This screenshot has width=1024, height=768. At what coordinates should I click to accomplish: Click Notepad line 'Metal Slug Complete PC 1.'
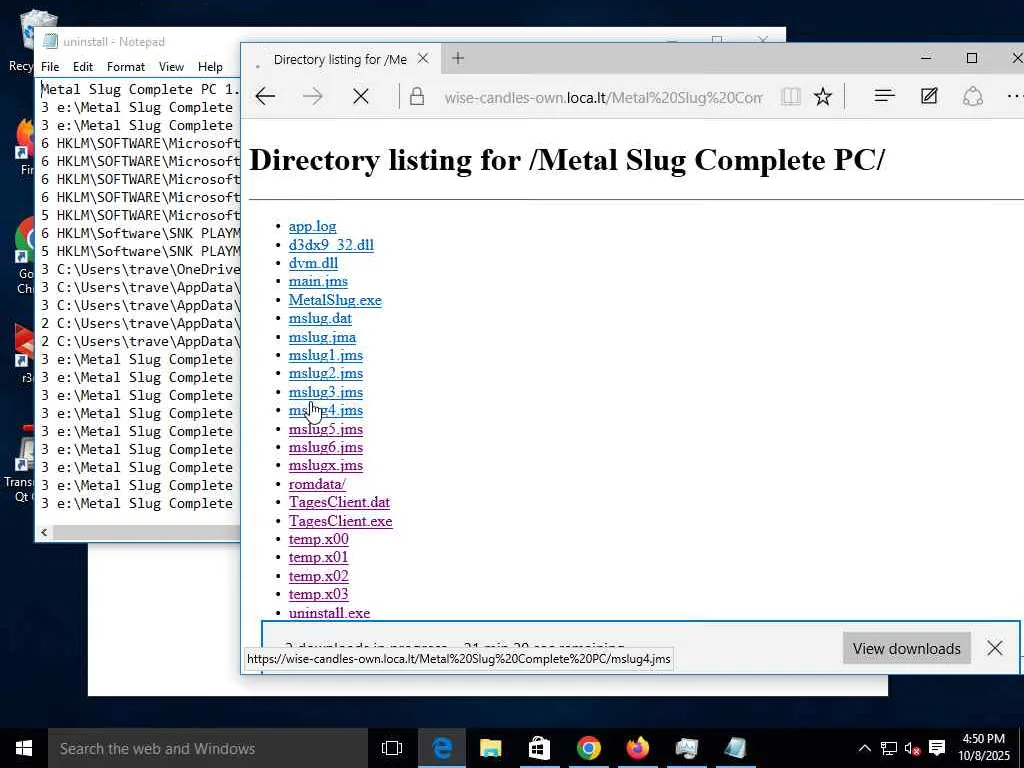coord(140,89)
